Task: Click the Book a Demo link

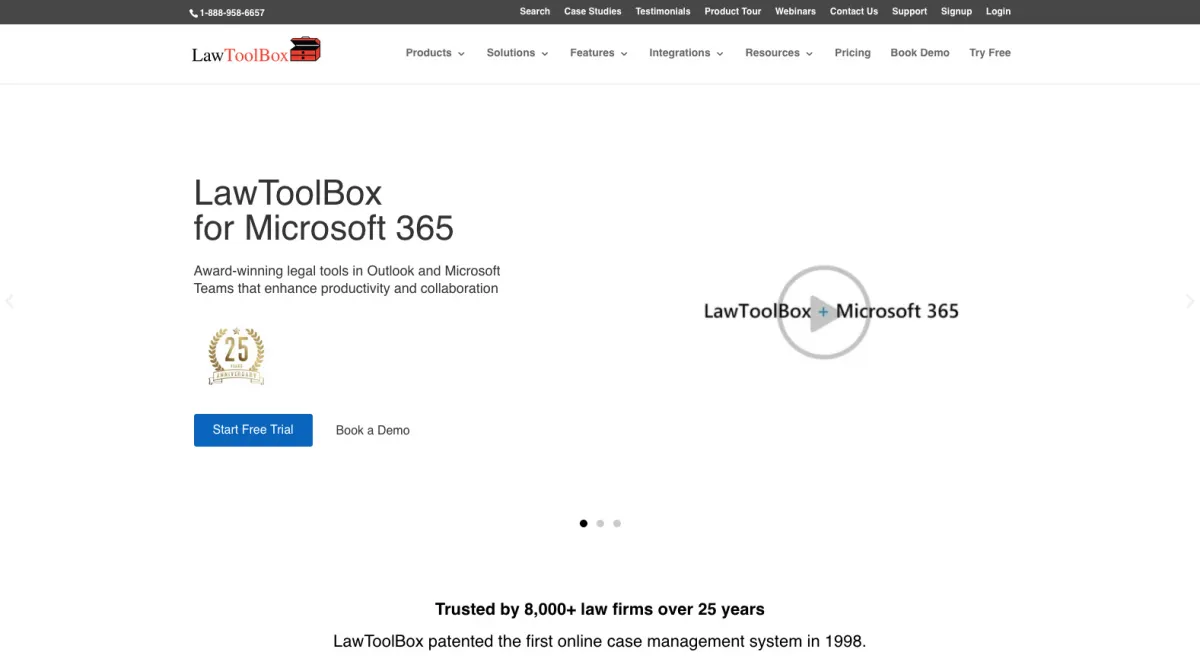Action: click(x=372, y=430)
